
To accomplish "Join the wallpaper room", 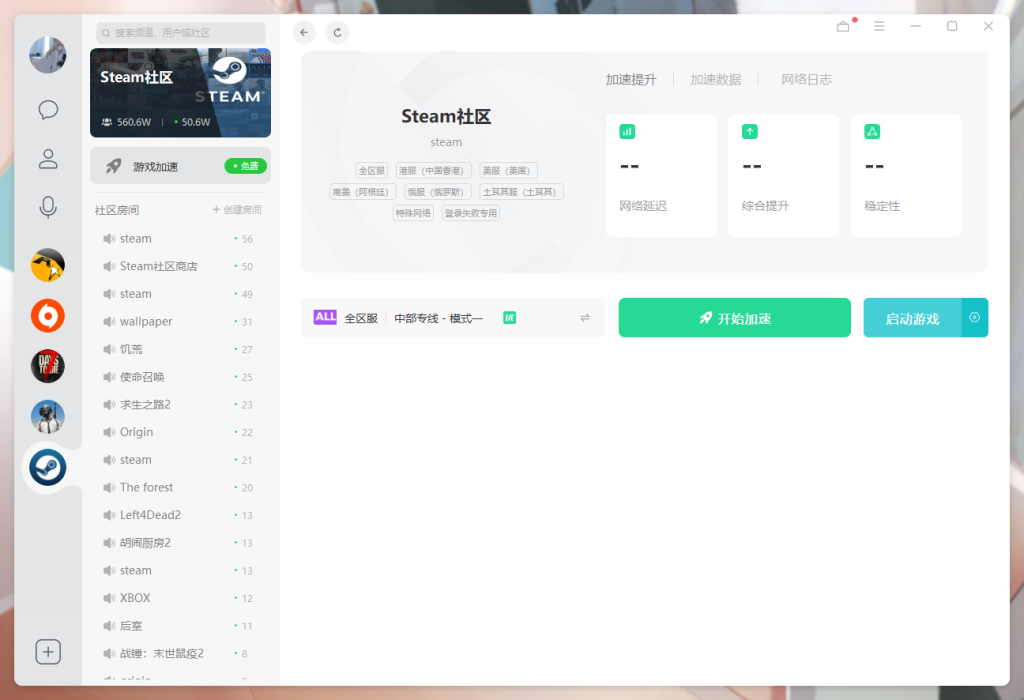I will pyautogui.click(x=180, y=321).
